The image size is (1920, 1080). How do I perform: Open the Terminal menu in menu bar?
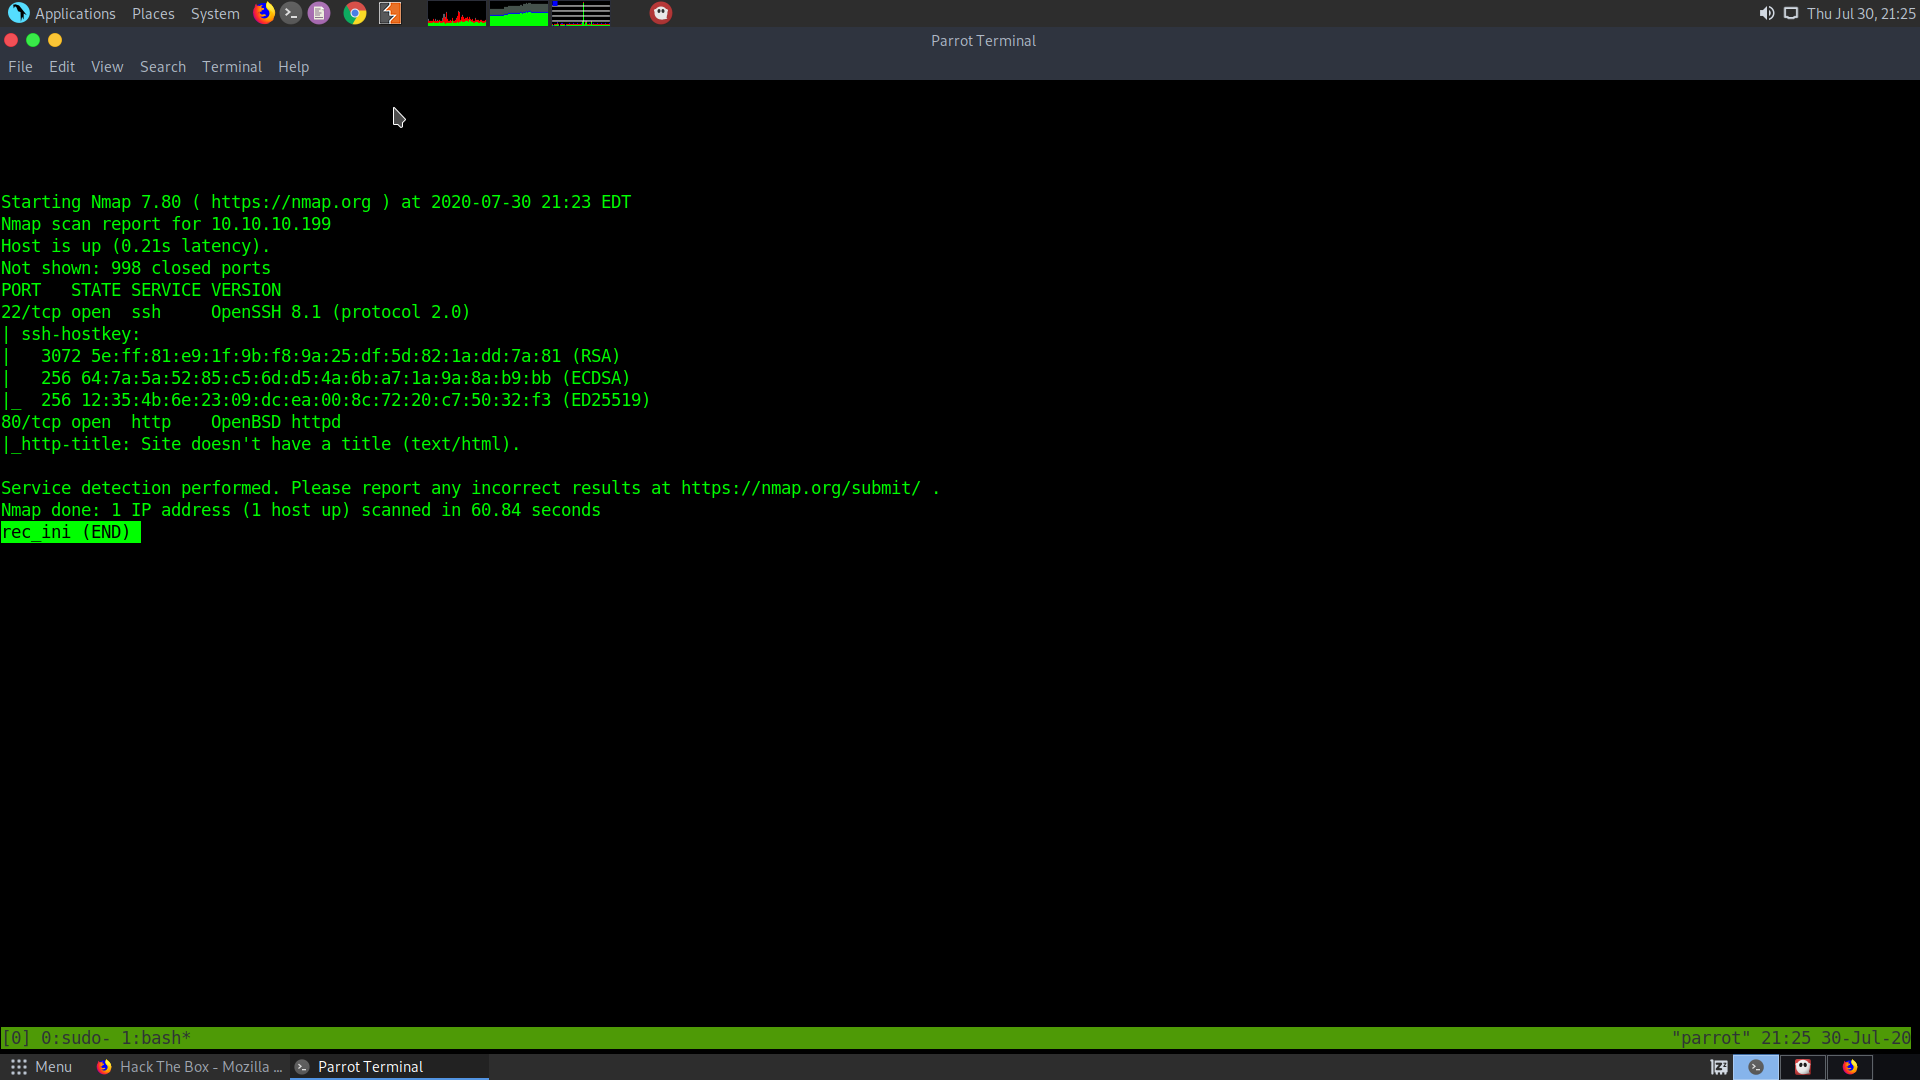click(231, 67)
